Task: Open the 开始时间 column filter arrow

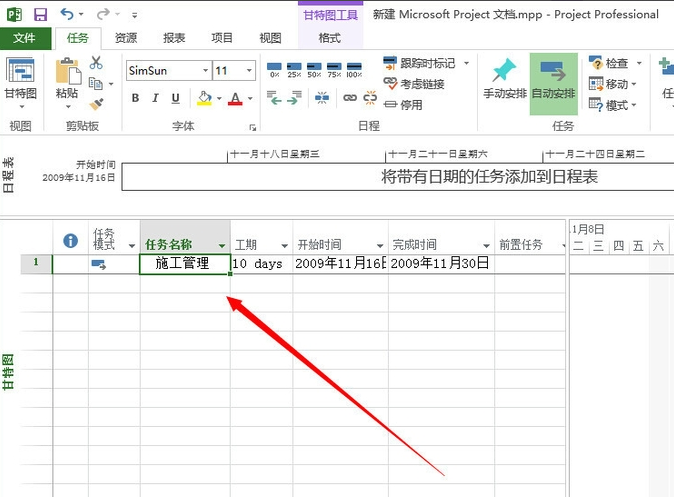Action: (x=380, y=245)
